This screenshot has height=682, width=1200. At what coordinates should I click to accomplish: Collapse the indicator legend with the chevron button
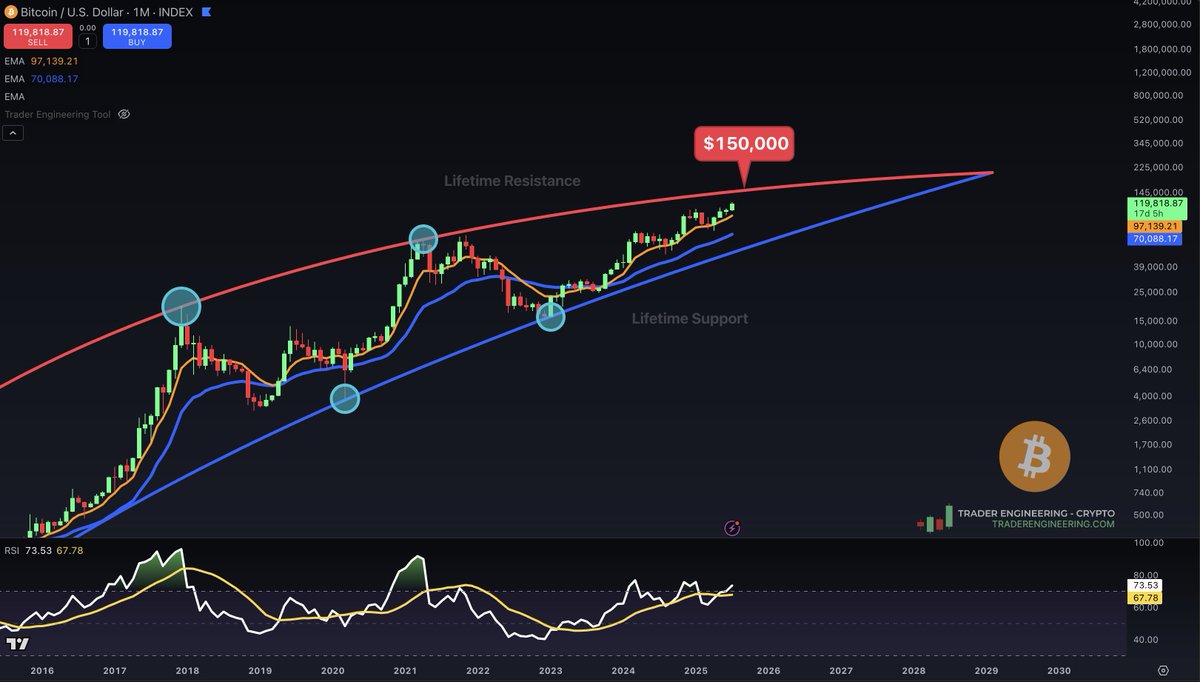14,133
